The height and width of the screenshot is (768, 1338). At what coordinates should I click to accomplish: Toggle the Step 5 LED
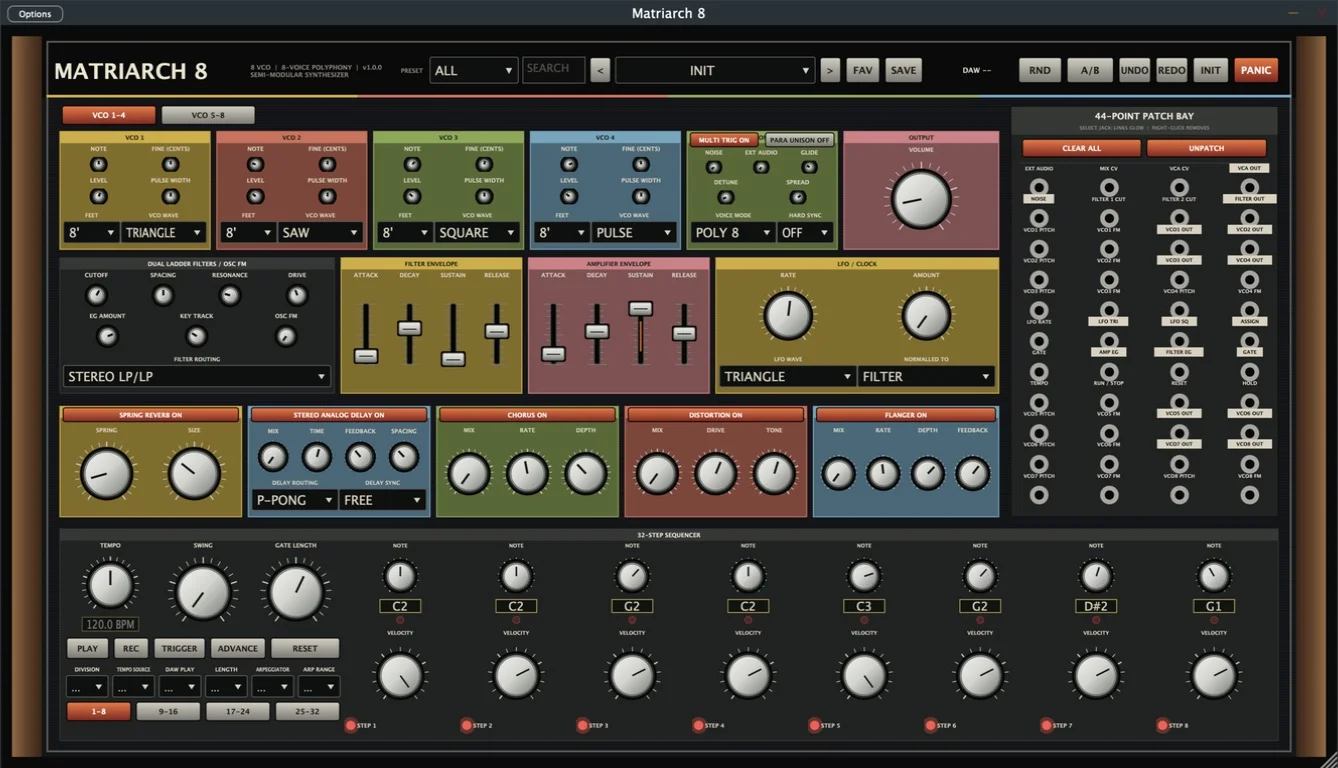point(814,725)
